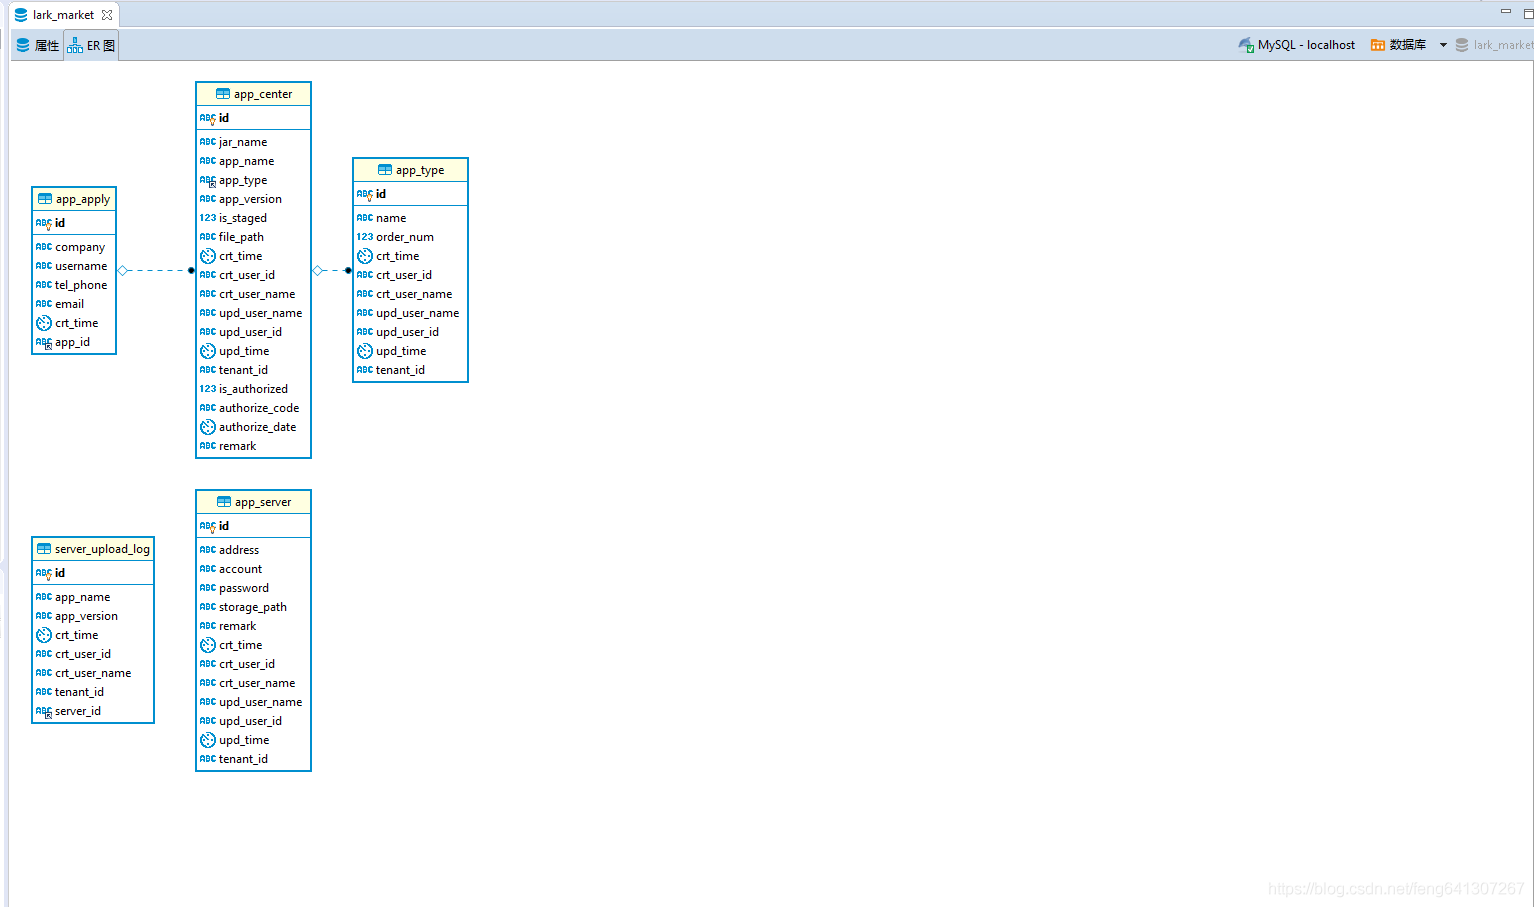
Task: Select the app_apply table header icon
Action: coord(45,199)
